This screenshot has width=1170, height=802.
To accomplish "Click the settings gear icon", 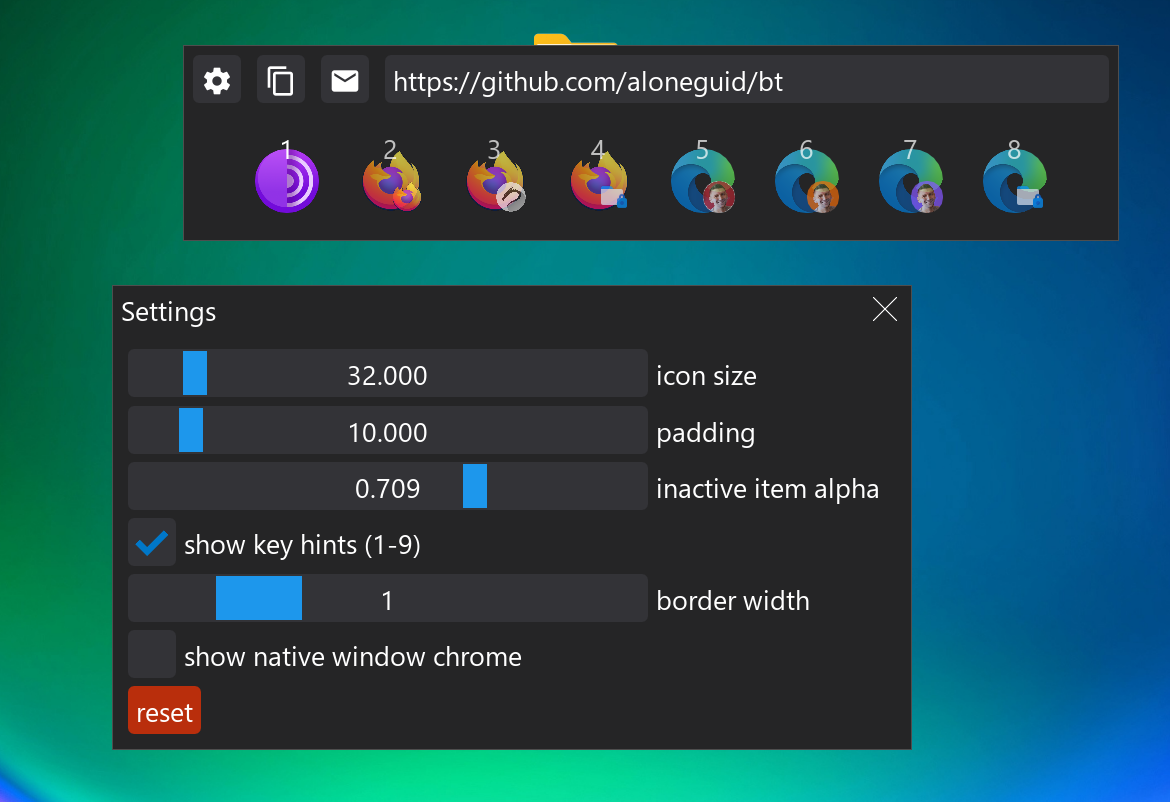I will click(217, 80).
